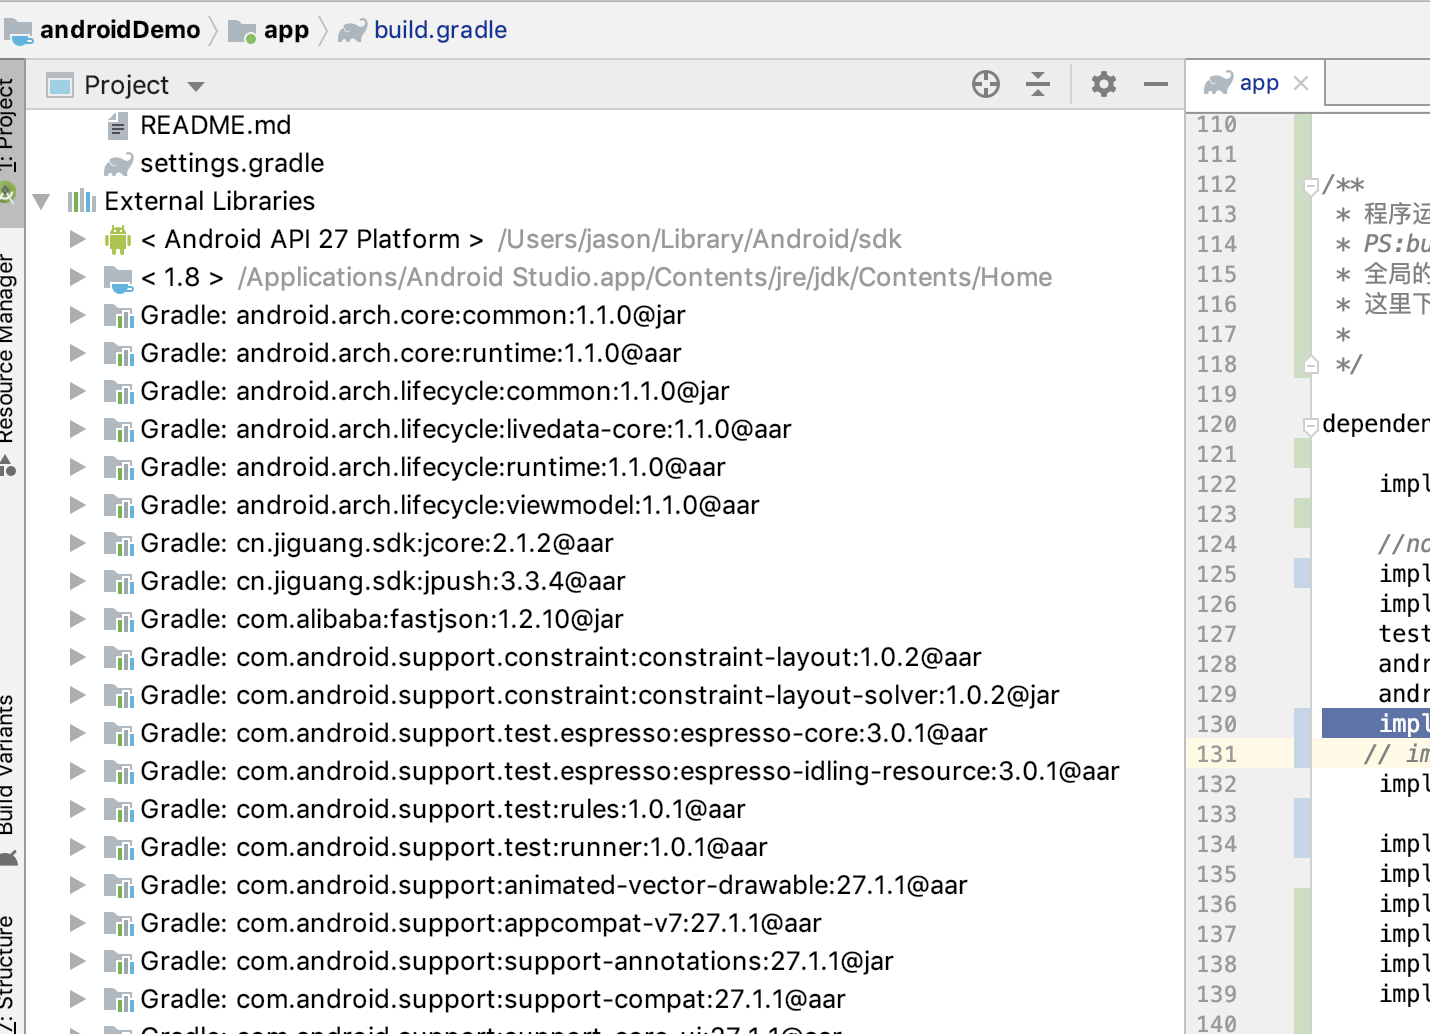Select the app breadcrumb folder
1430x1034 pixels.
269,30
